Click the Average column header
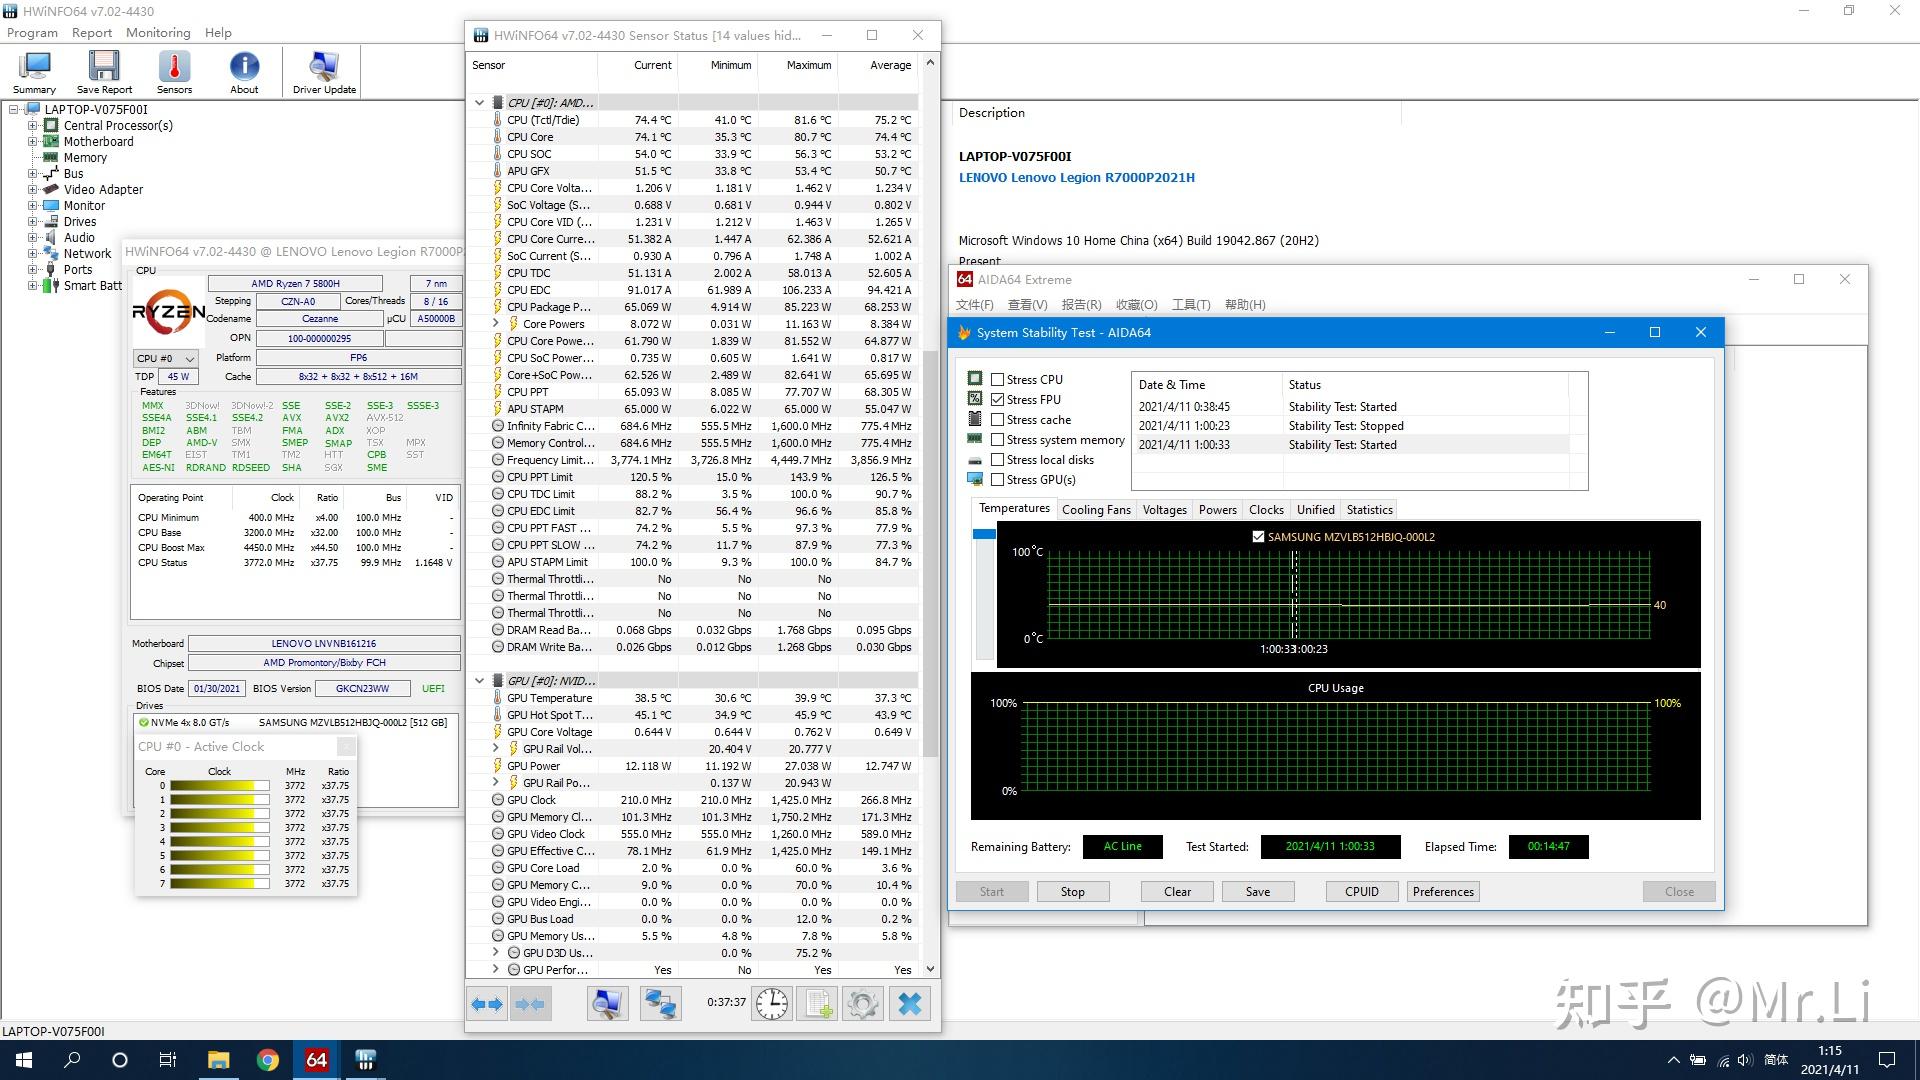The width and height of the screenshot is (1920, 1080). (890, 65)
